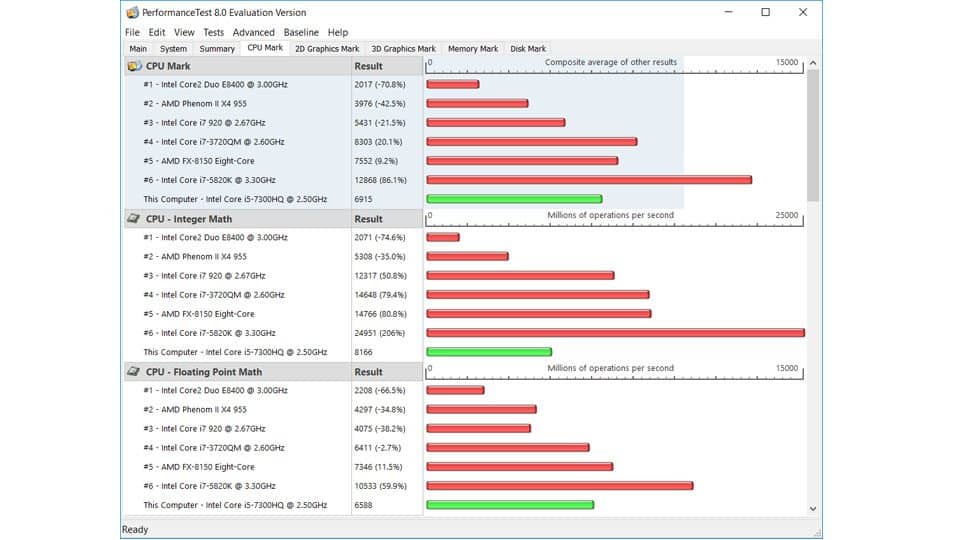
Task: Click the green CPU Mark bar for This Computer
Action: (x=514, y=199)
